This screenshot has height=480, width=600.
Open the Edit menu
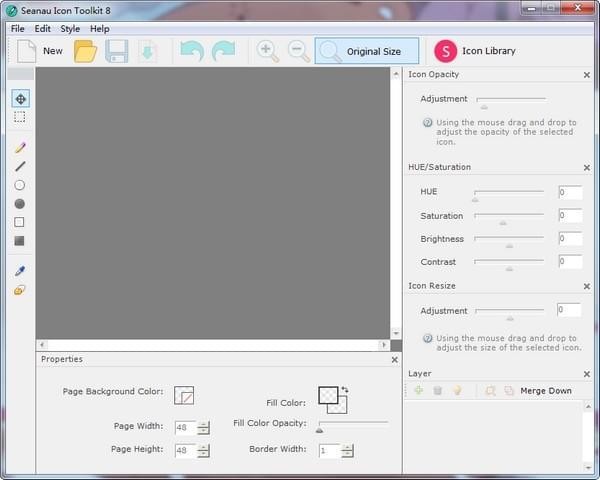[x=42, y=29]
